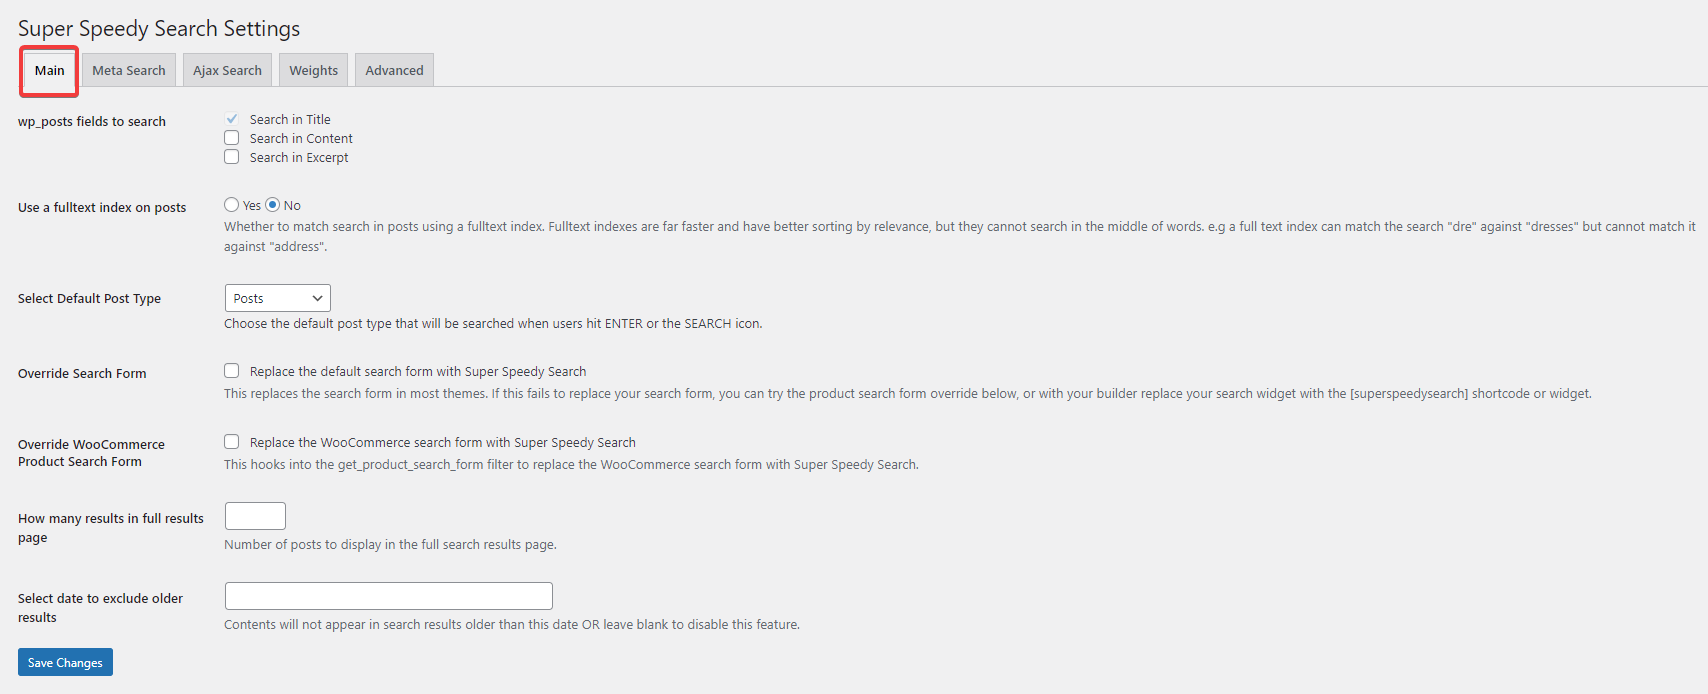The width and height of the screenshot is (1708, 694).
Task: Open the Ajax Search tab
Action: pos(227,69)
